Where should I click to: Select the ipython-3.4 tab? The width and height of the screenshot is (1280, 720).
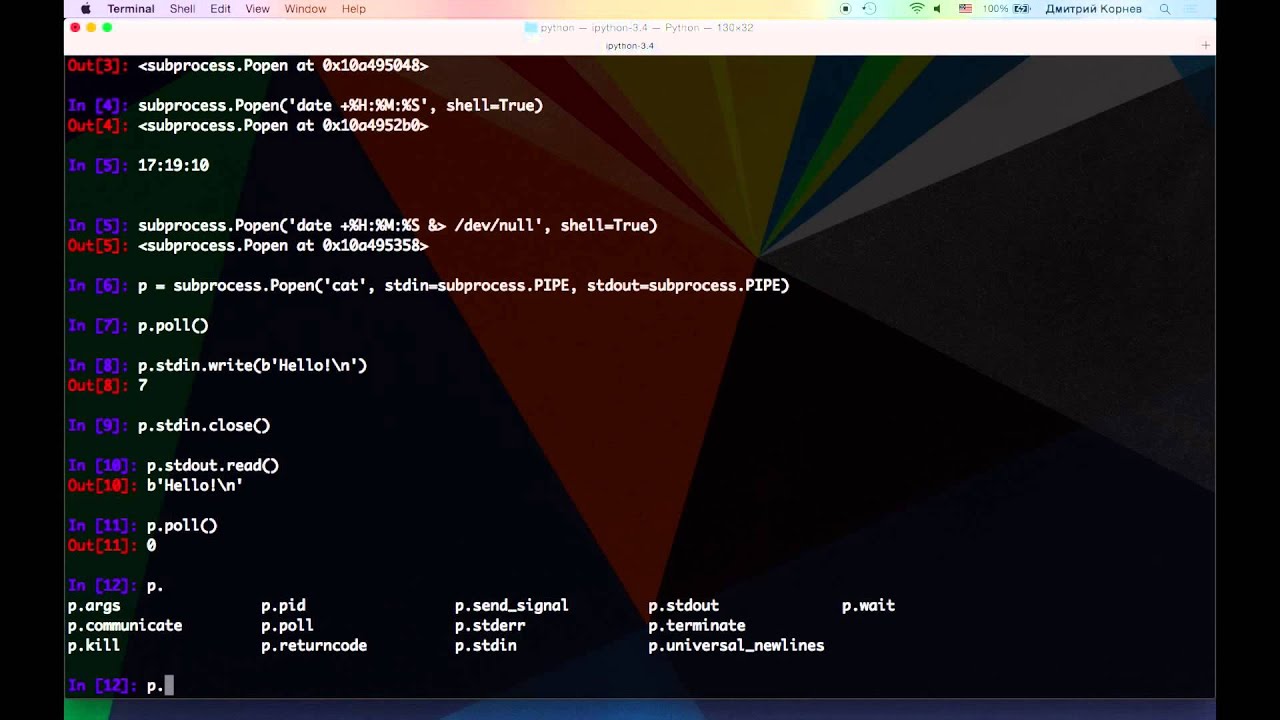pos(630,46)
